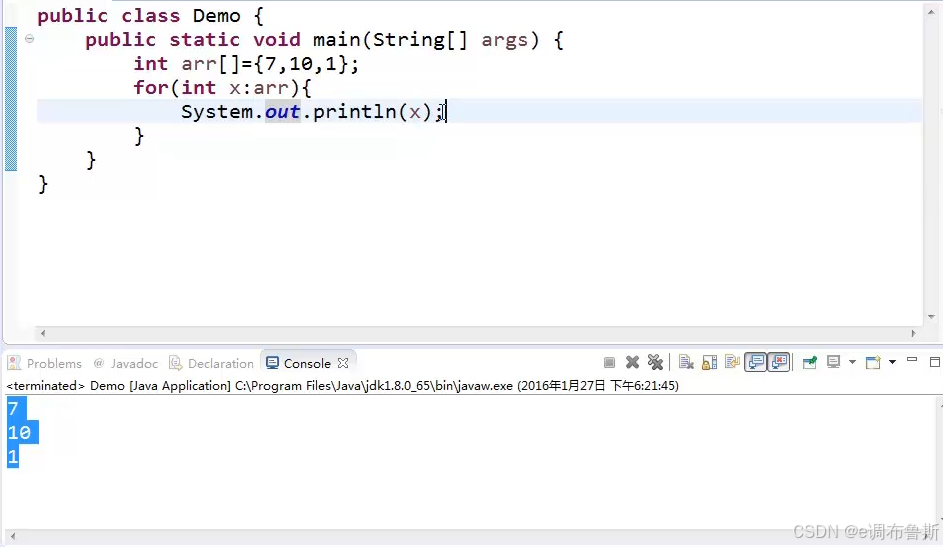This screenshot has width=943, height=547.
Task: Toggle Word Wrap in Console toolbar
Action: pyautogui.click(x=733, y=362)
